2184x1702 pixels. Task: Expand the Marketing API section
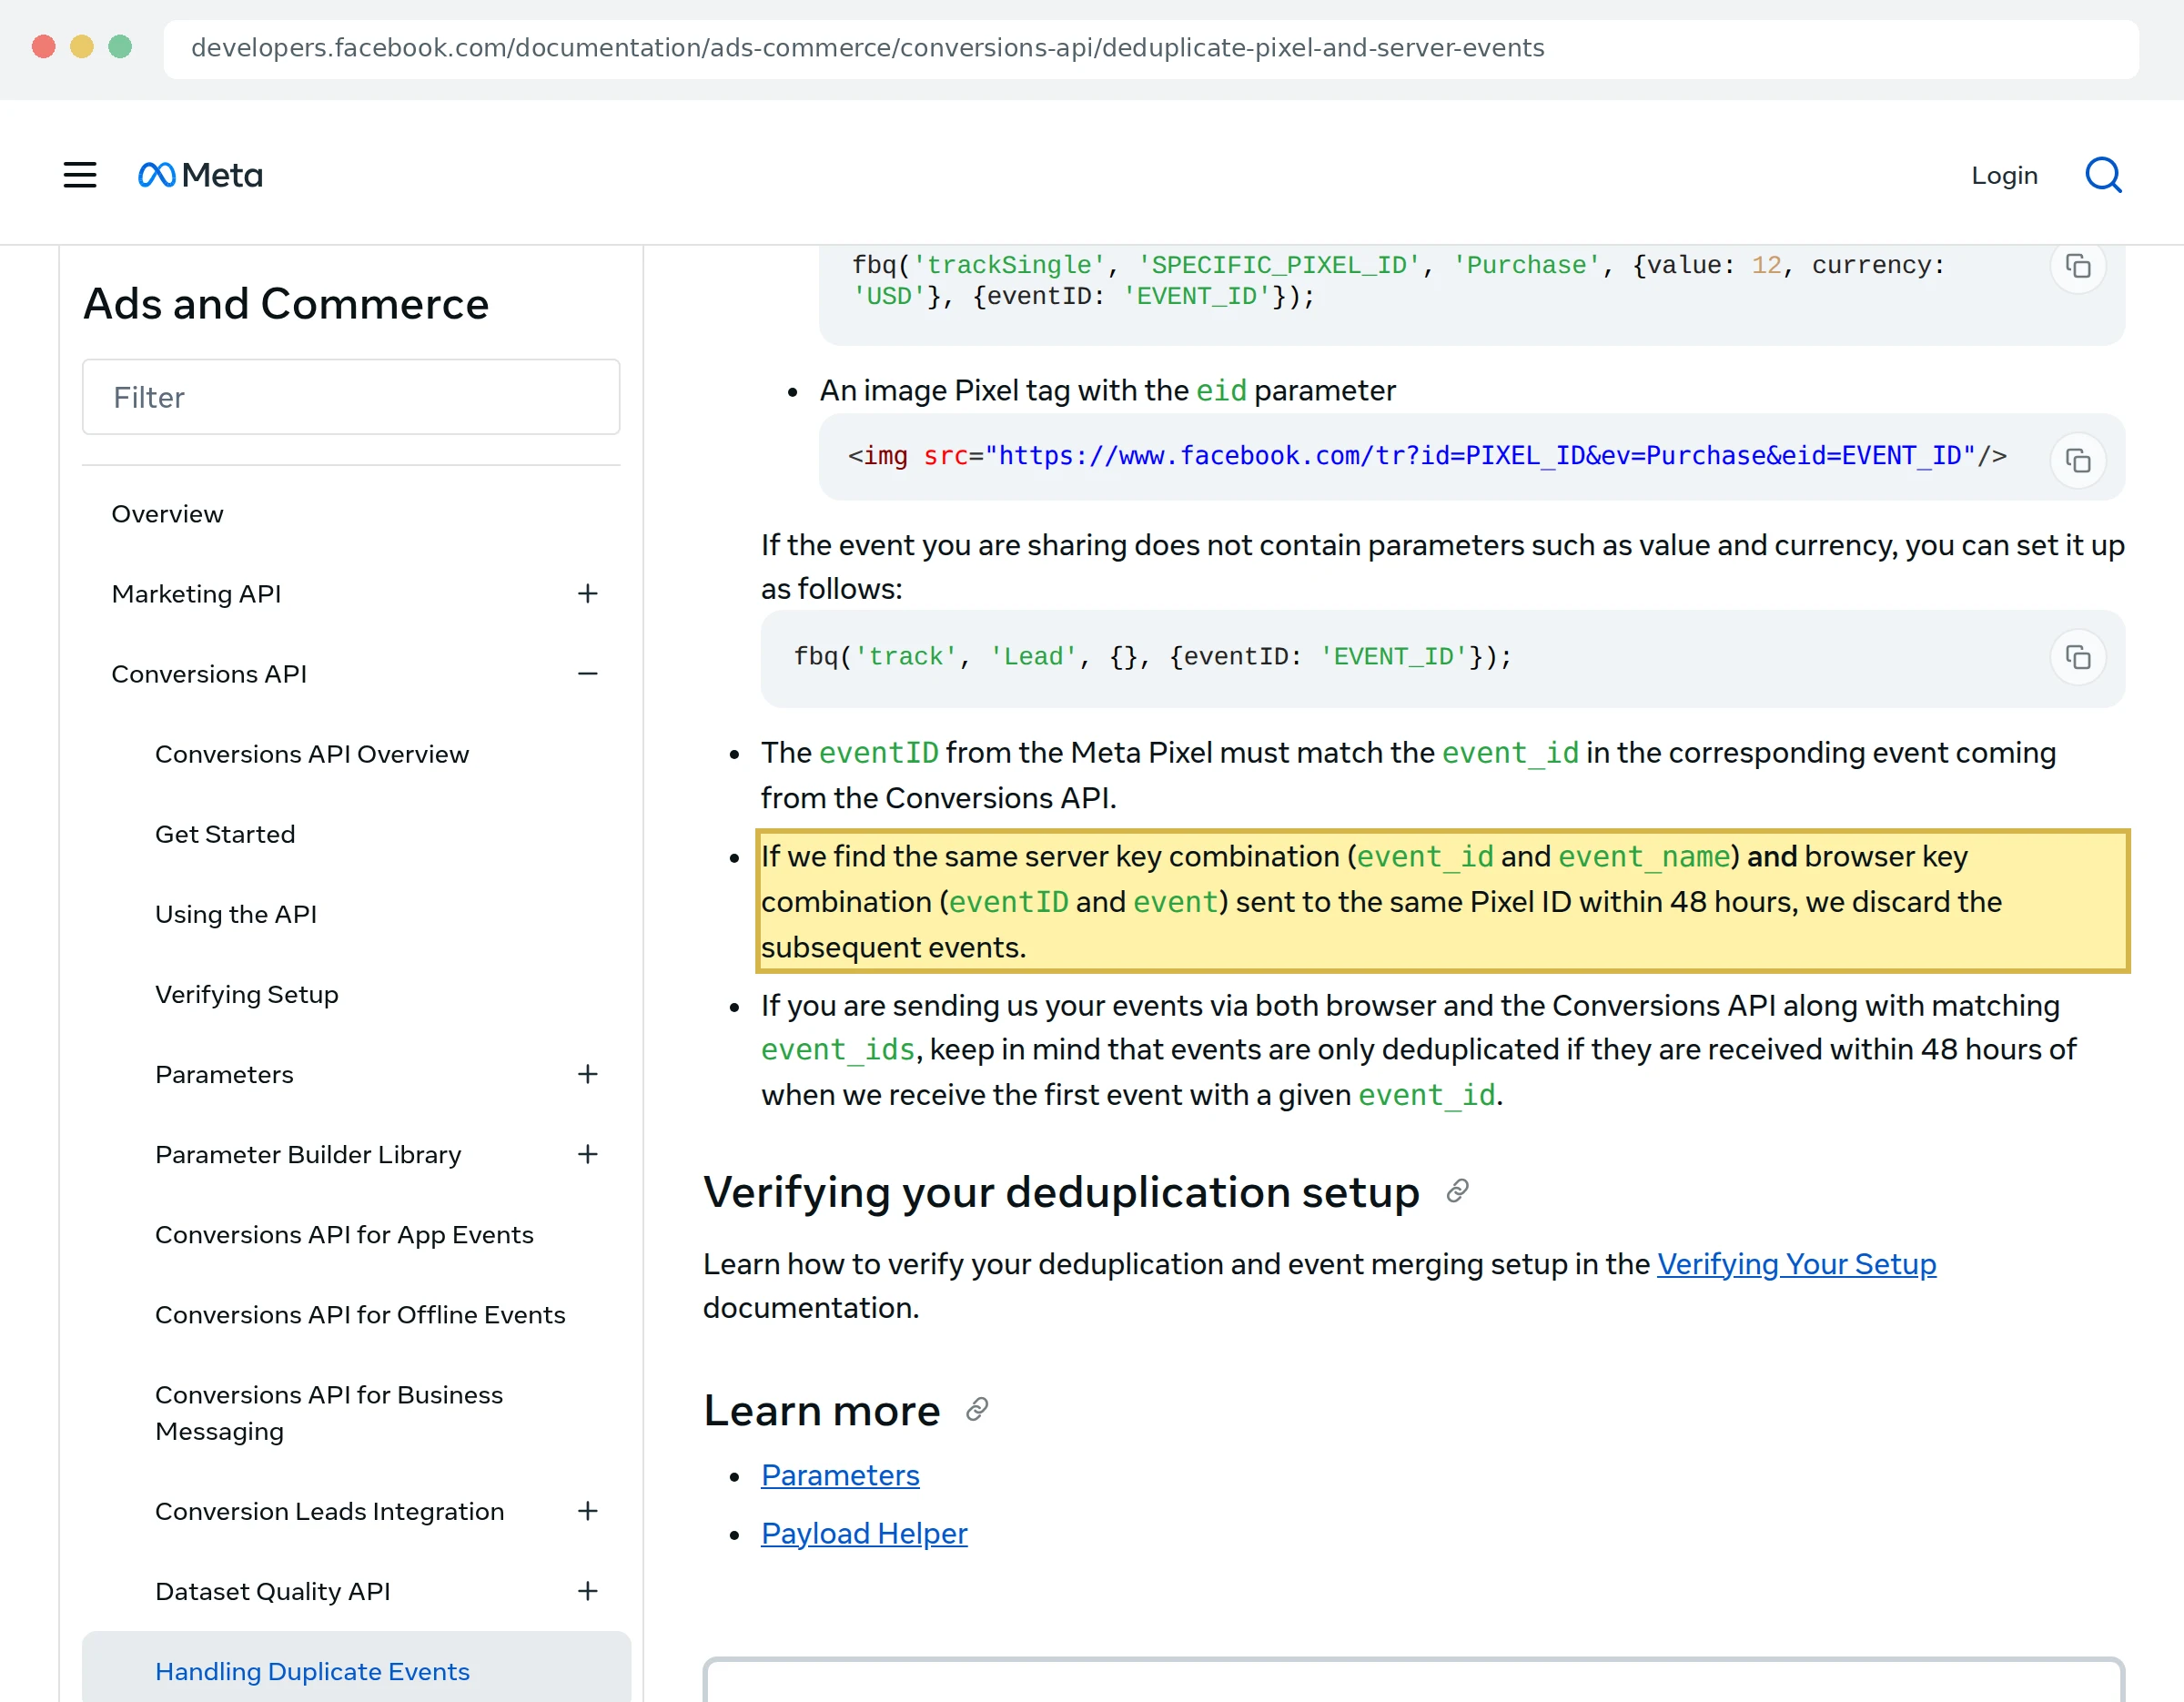(x=588, y=594)
